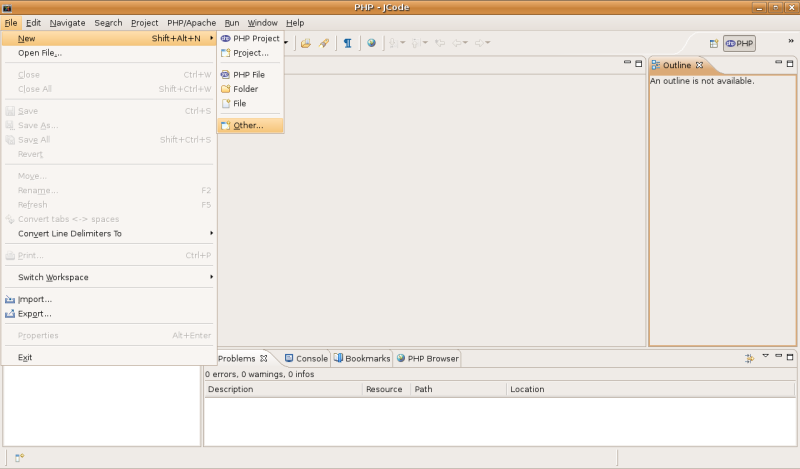The height and width of the screenshot is (469, 800).
Task: Close the Outline view tab
Action: [x=700, y=65]
